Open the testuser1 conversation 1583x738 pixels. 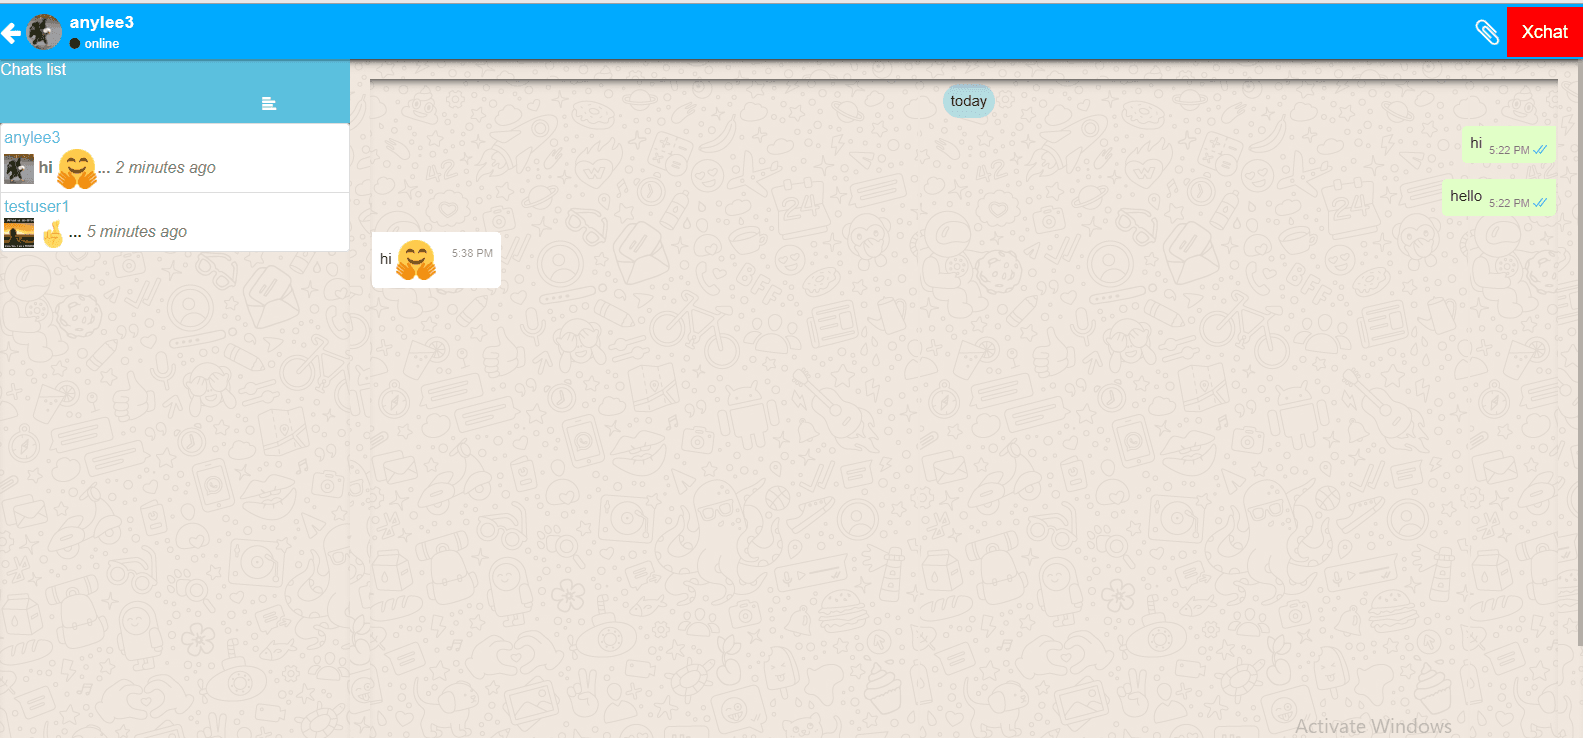[x=37, y=207]
